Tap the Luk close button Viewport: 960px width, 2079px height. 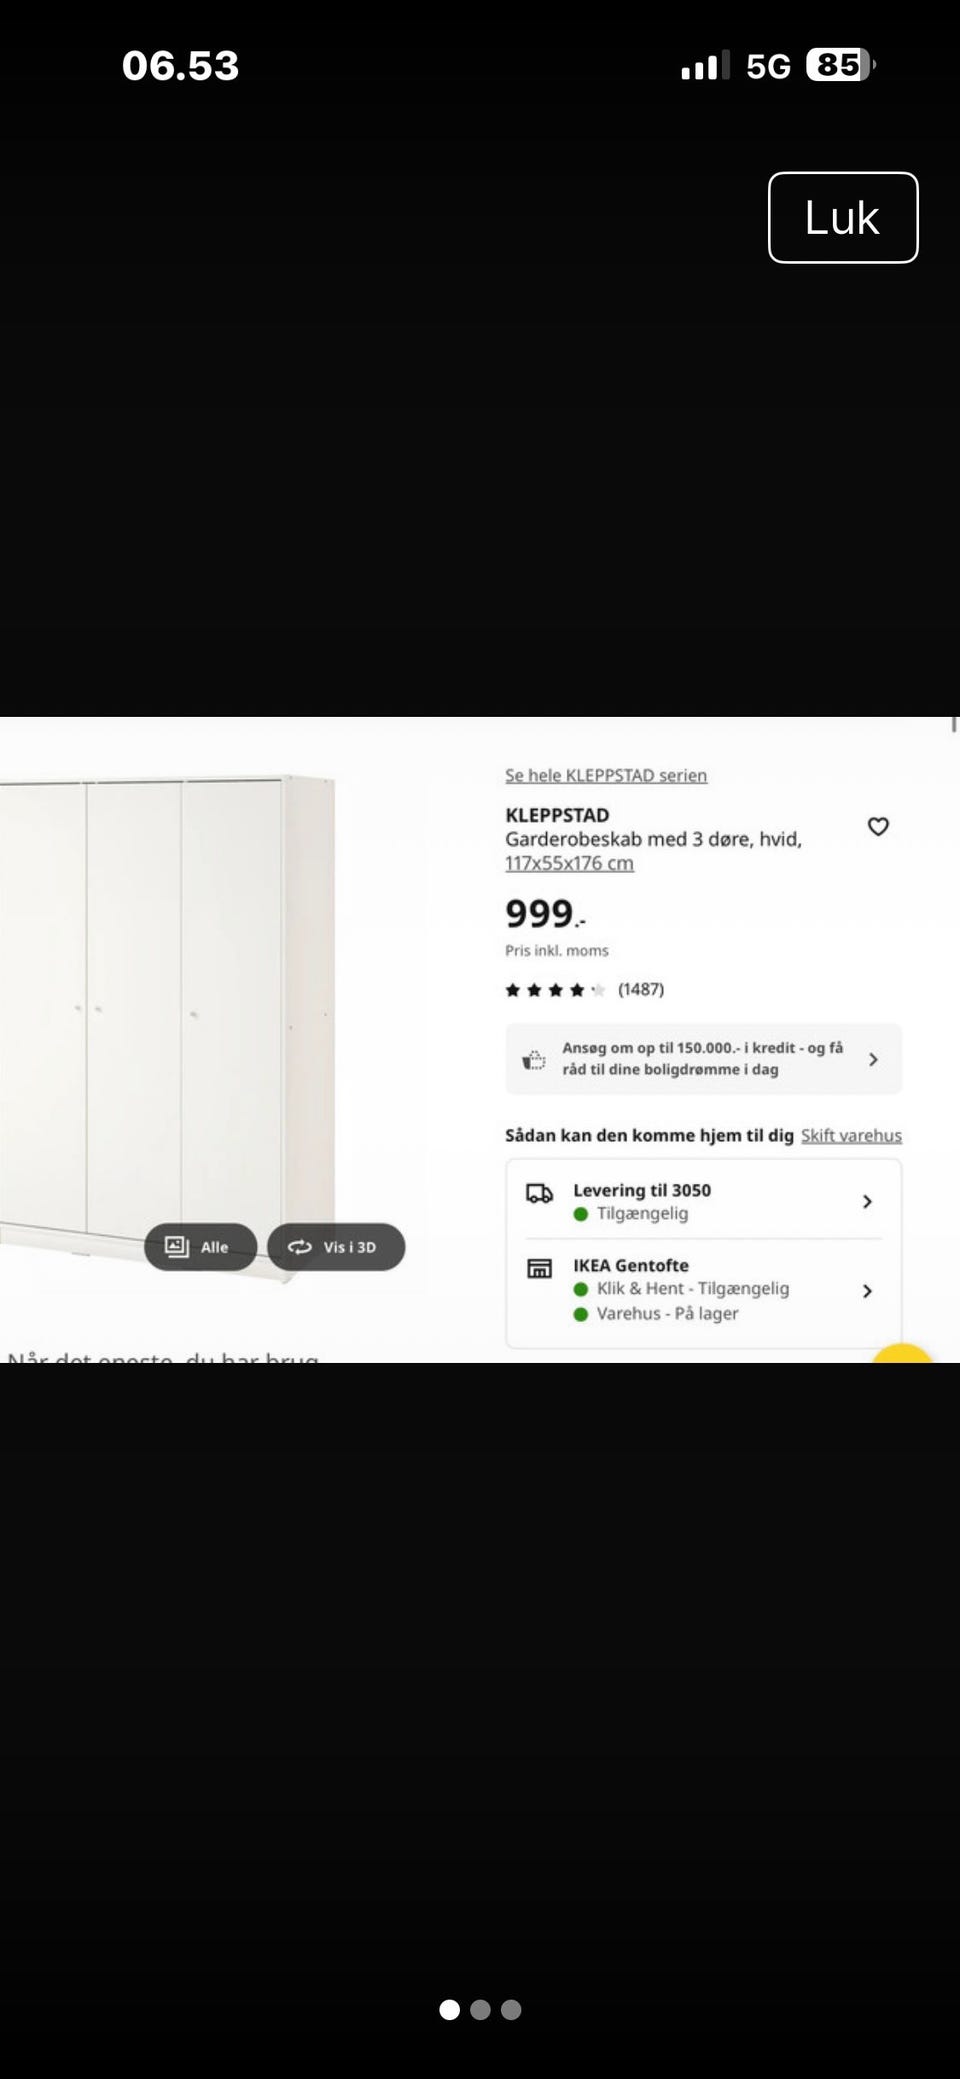(842, 217)
